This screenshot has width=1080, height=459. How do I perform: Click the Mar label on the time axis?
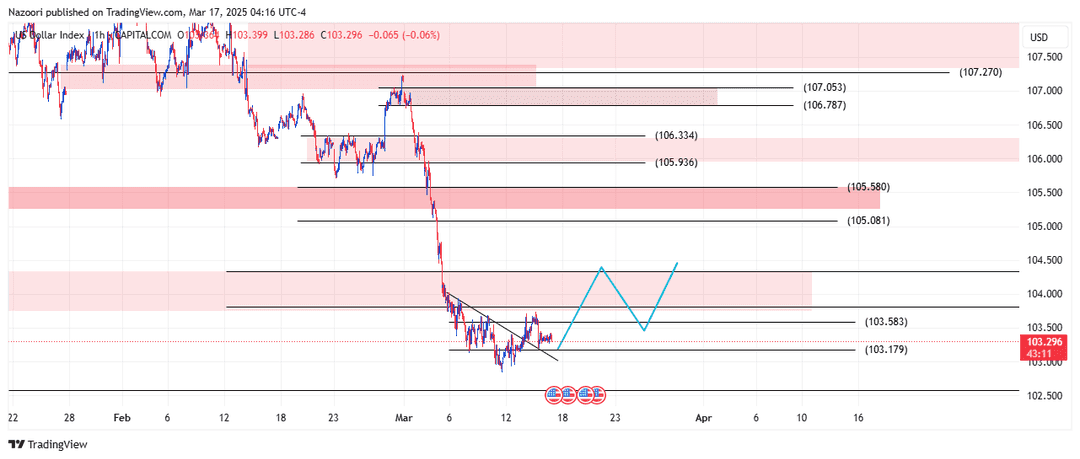[403, 418]
